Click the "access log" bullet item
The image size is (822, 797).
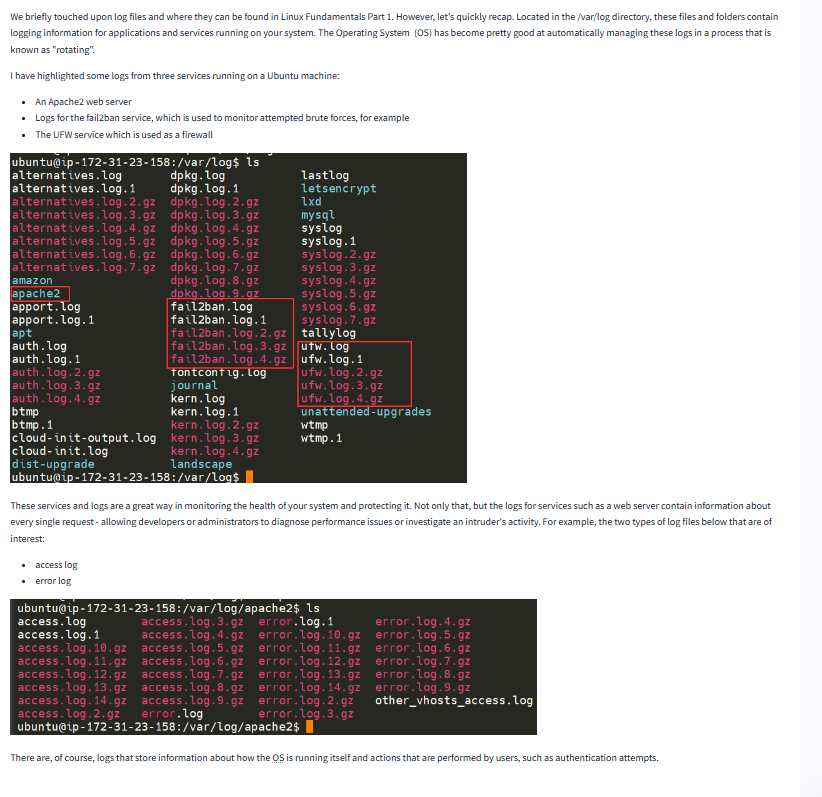(x=56, y=565)
